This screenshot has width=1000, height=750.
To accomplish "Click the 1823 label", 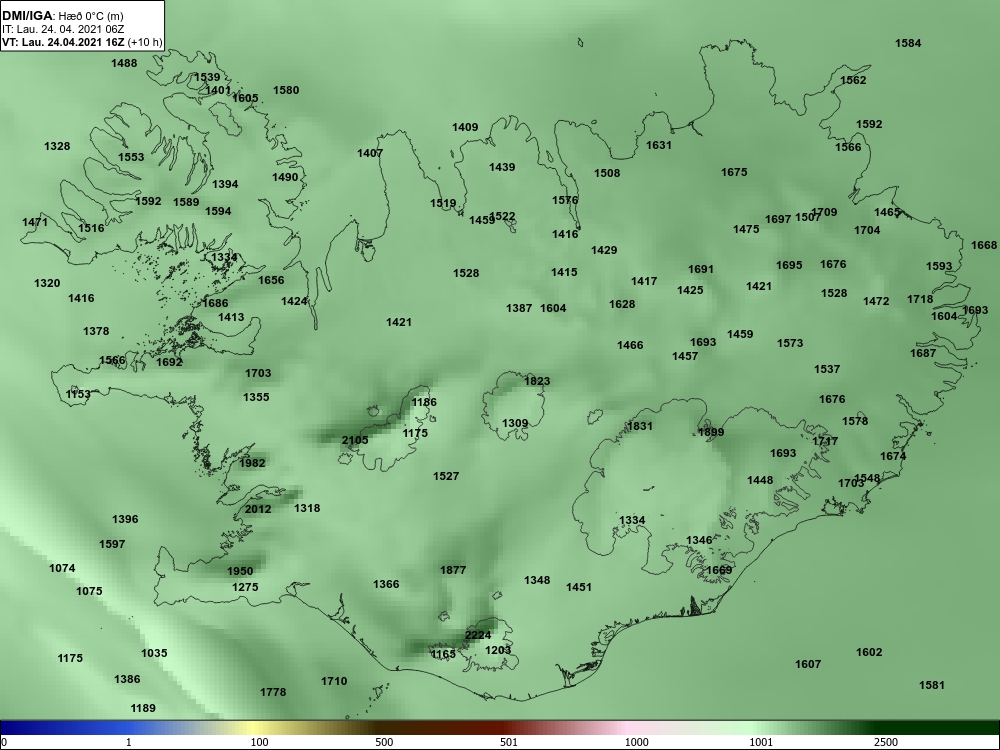I will [x=537, y=381].
